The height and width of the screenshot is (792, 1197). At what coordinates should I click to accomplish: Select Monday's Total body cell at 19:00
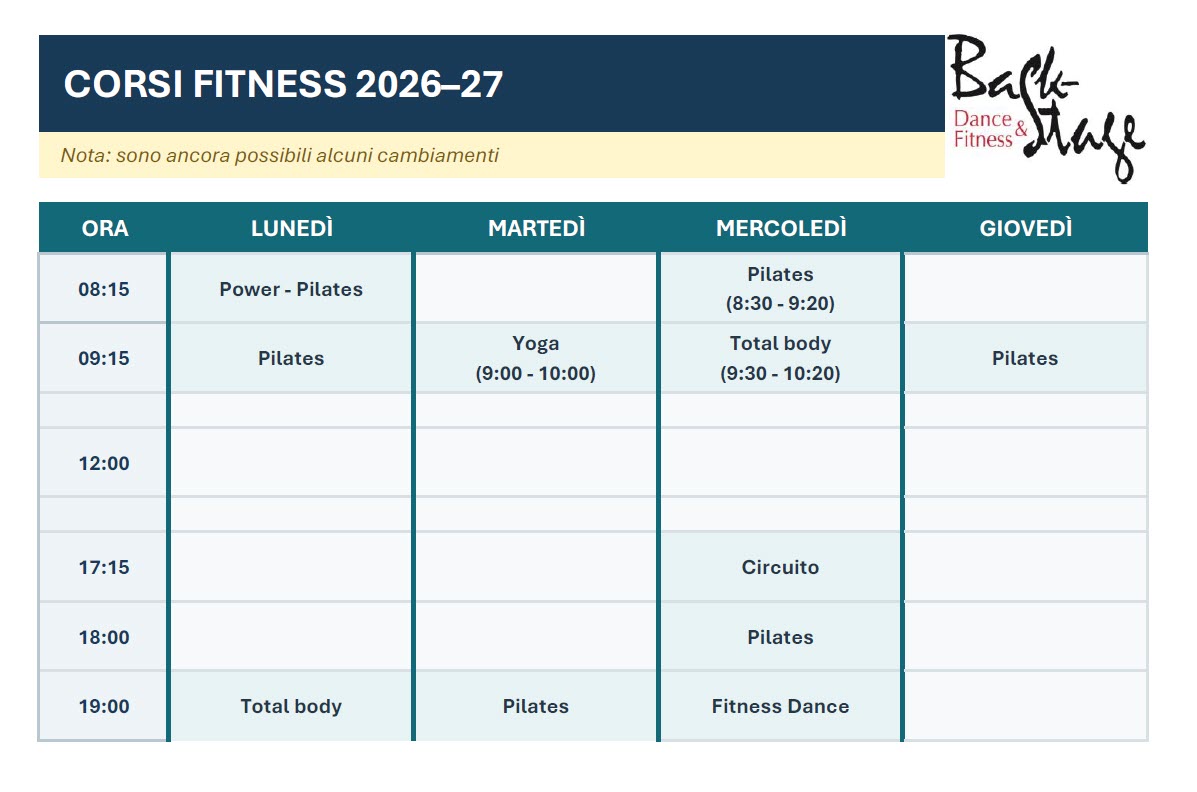pos(291,706)
